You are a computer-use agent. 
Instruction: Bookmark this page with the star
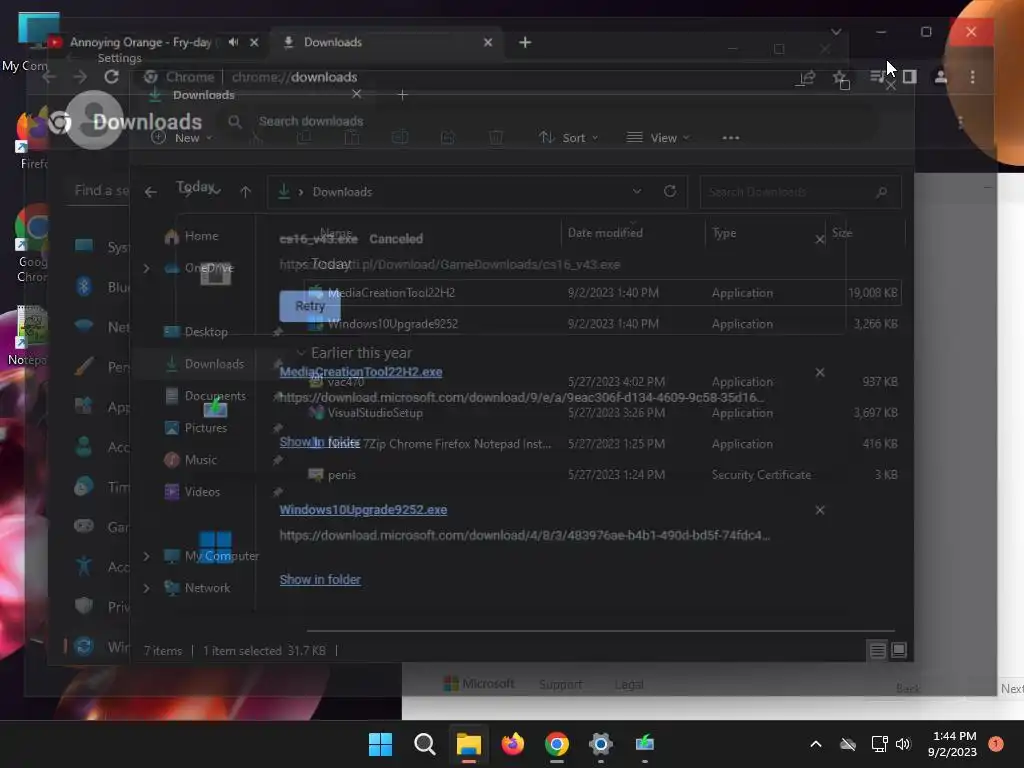click(840, 77)
